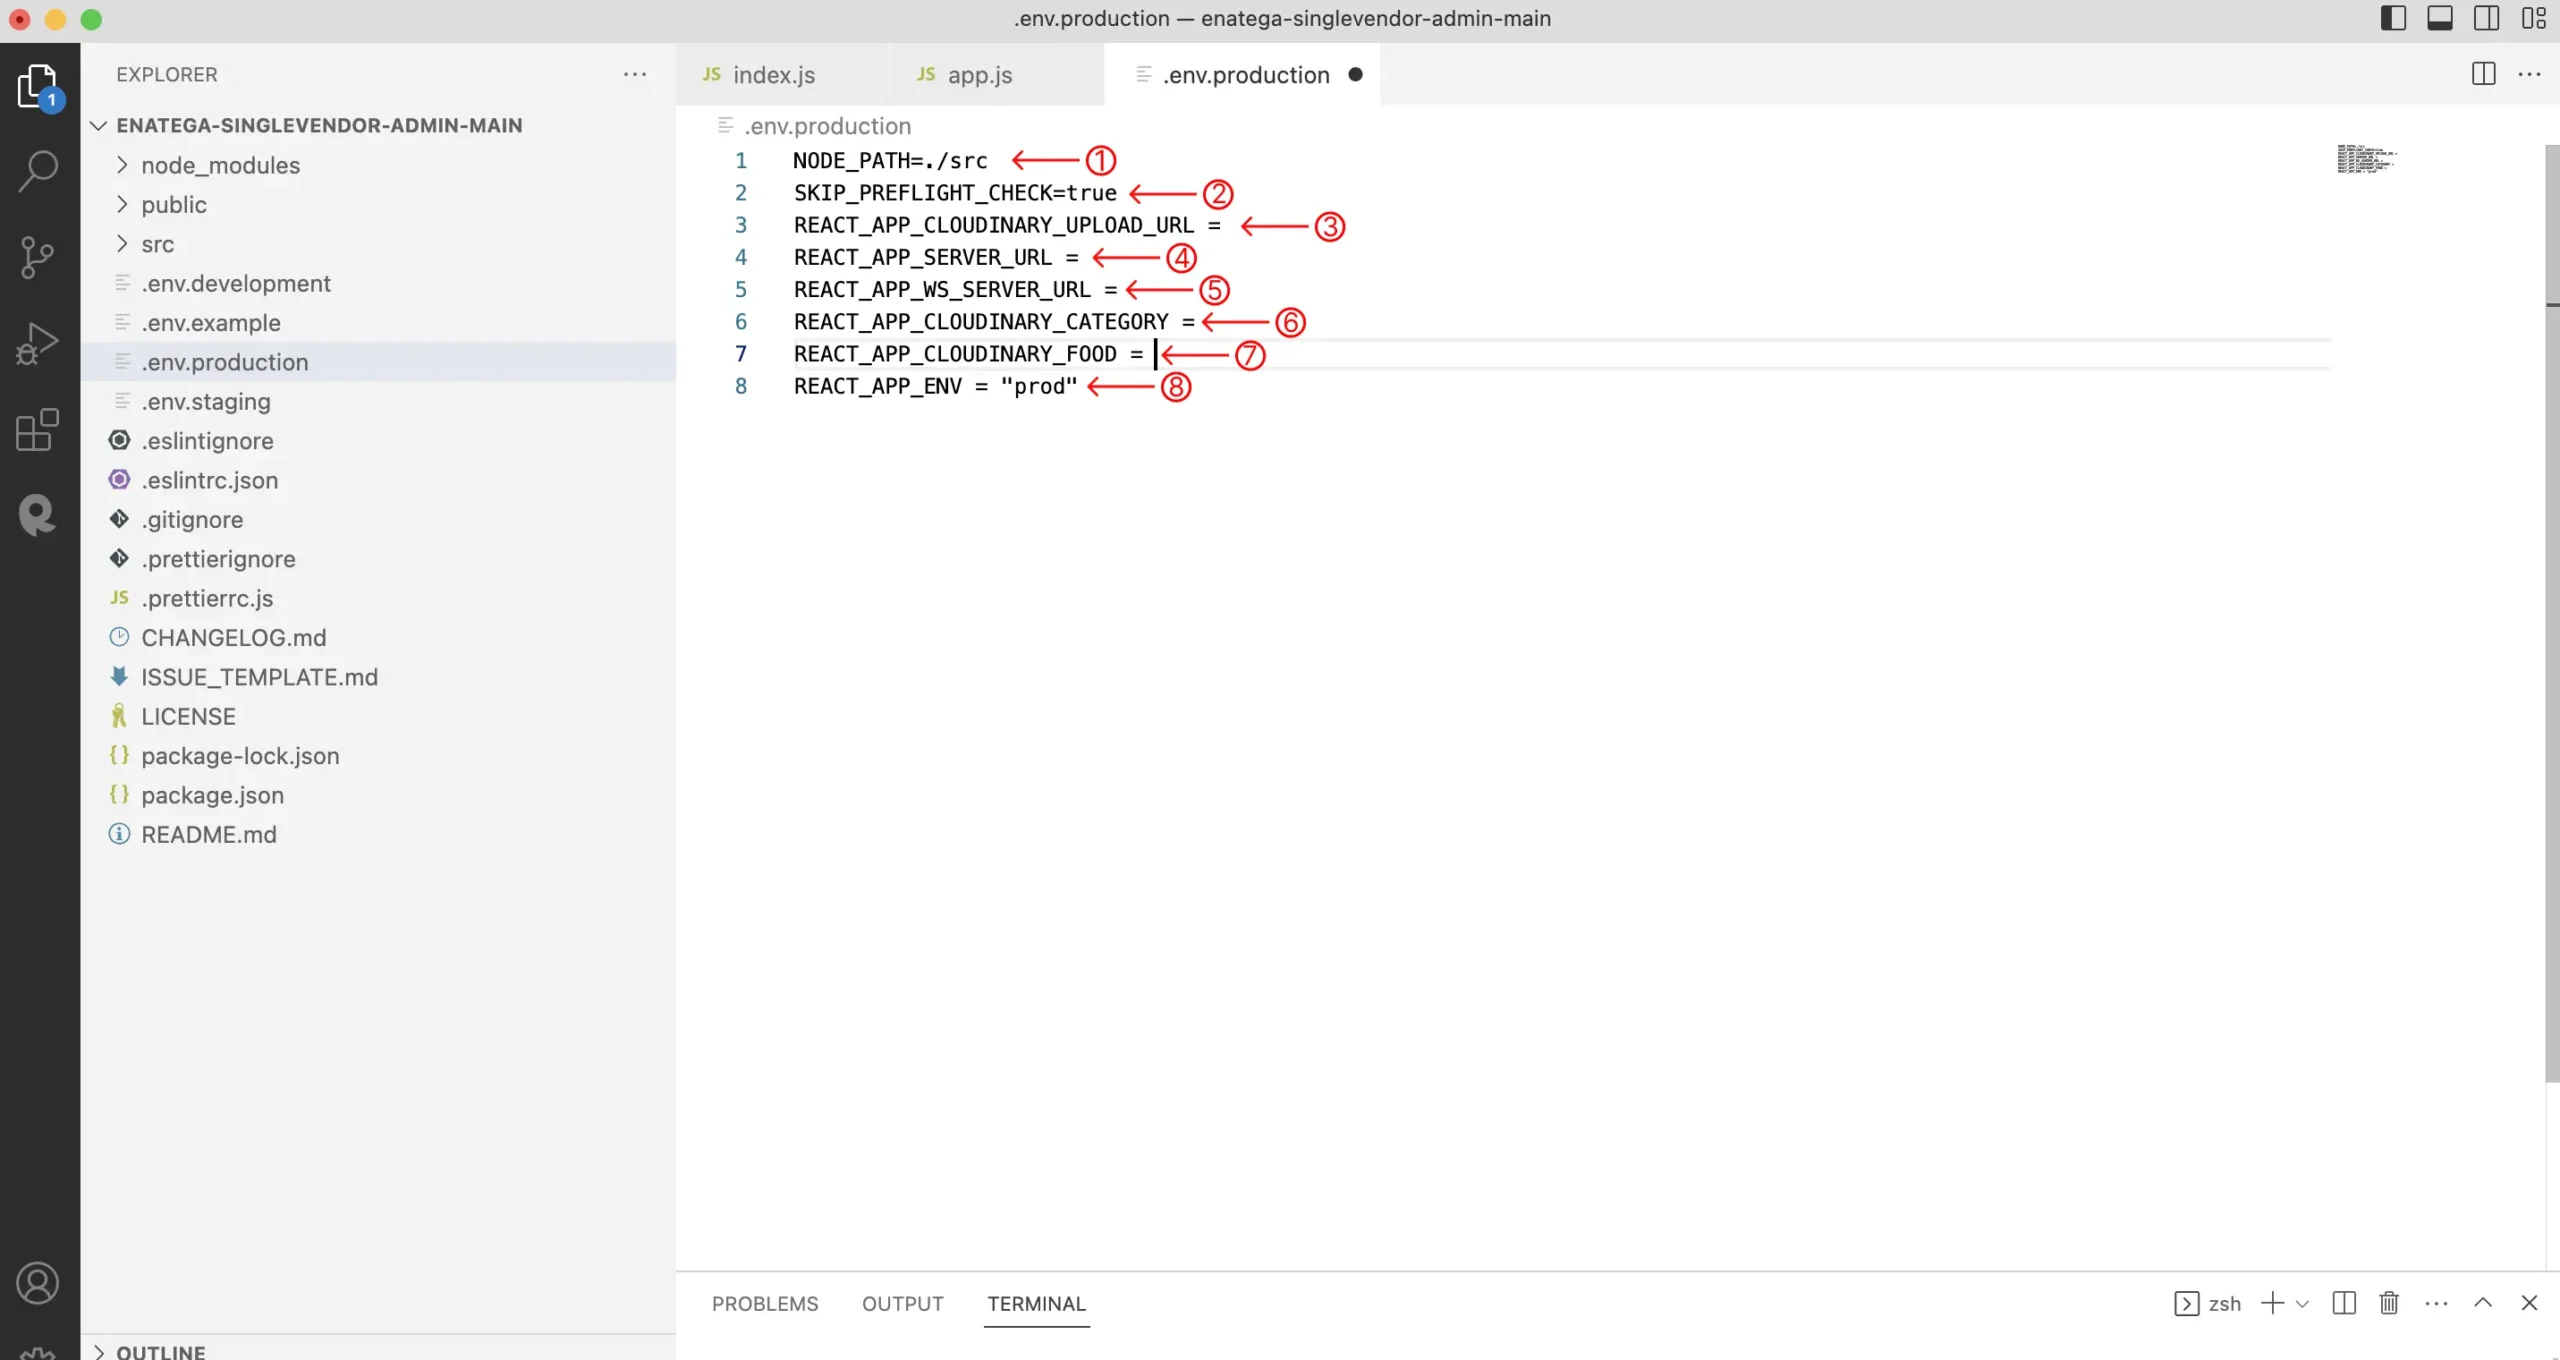Open the .env.staging file
This screenshot has width=2560, height=1360.
tap(205, 402)
